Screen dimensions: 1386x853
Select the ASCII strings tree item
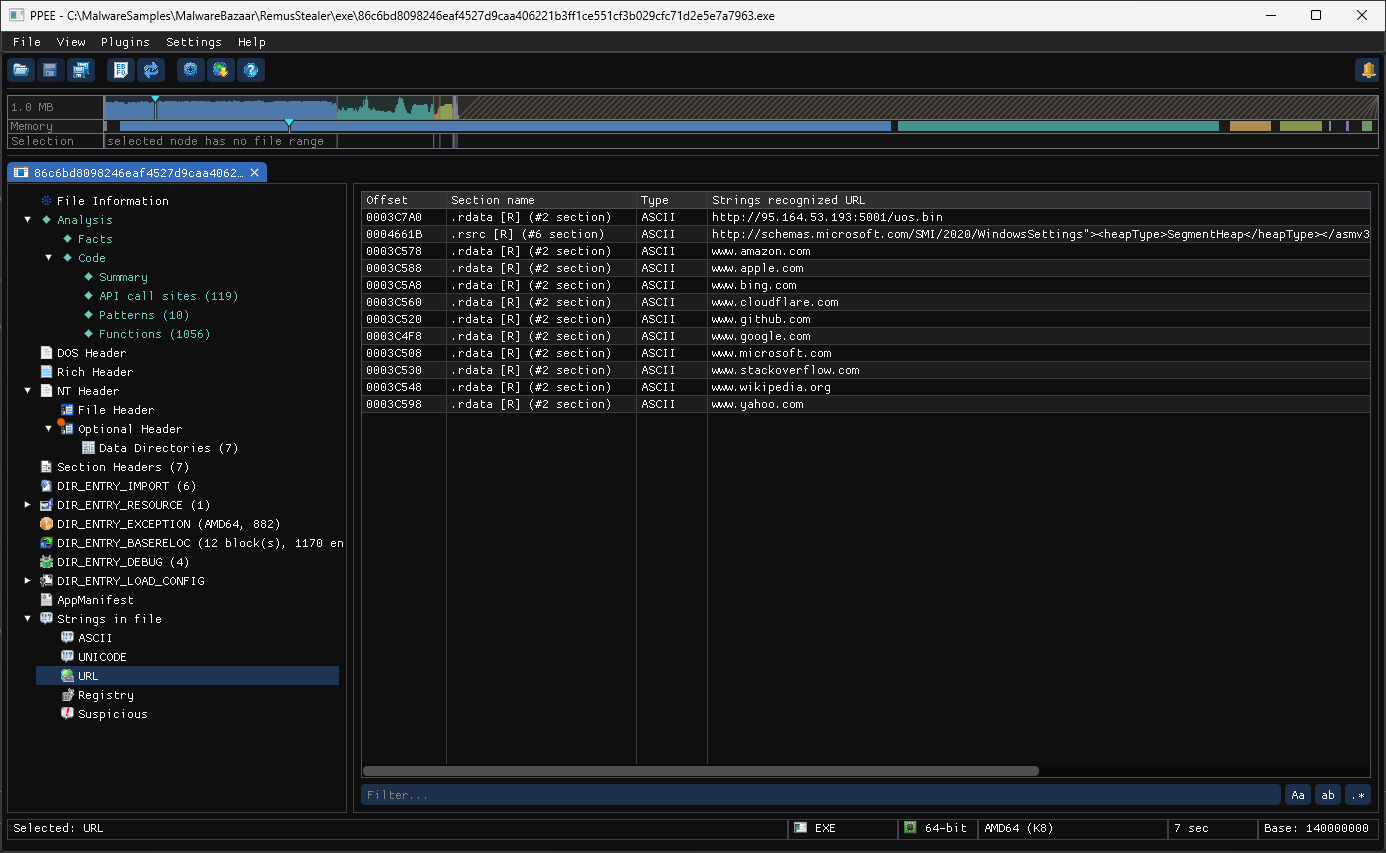pos(95,638)
